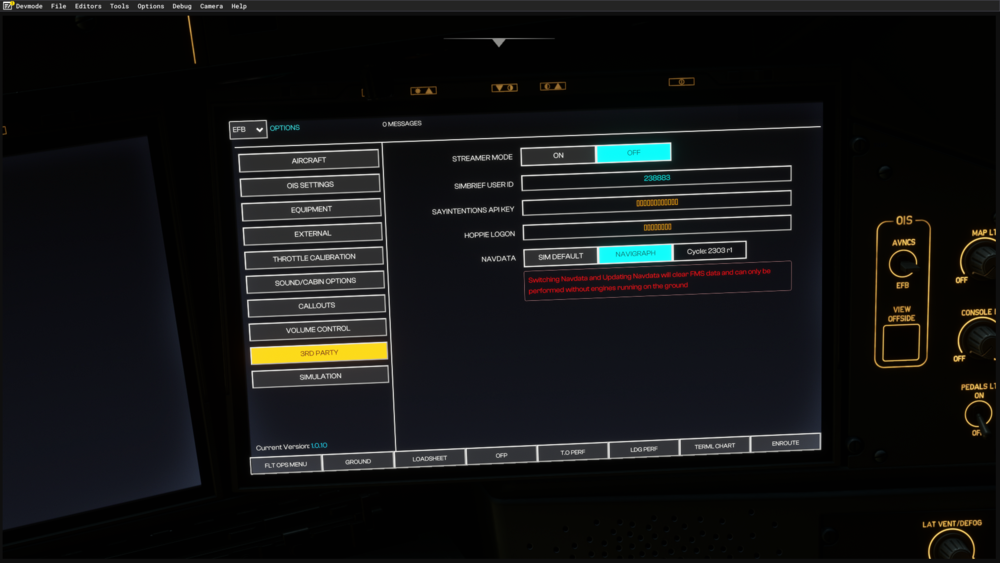This screenshot has width=1000, height=563.
Task: Expand the top-center toolbar reveal arrow
Action: pos(498,43)
